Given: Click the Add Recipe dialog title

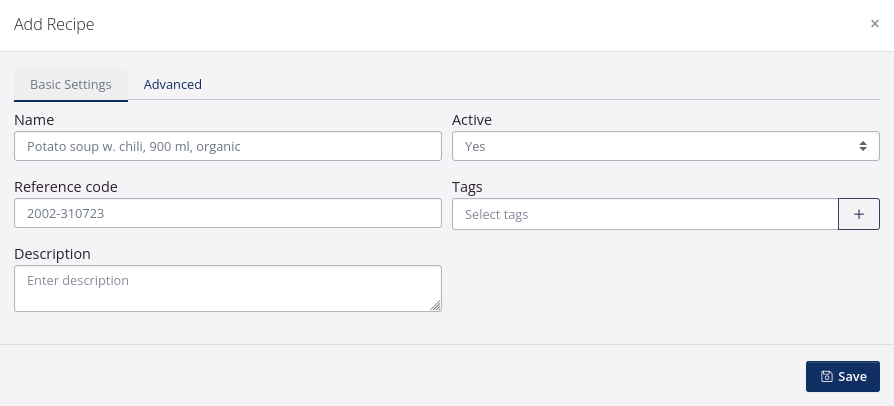Looking at the screenshot, I should coord(54,24).
